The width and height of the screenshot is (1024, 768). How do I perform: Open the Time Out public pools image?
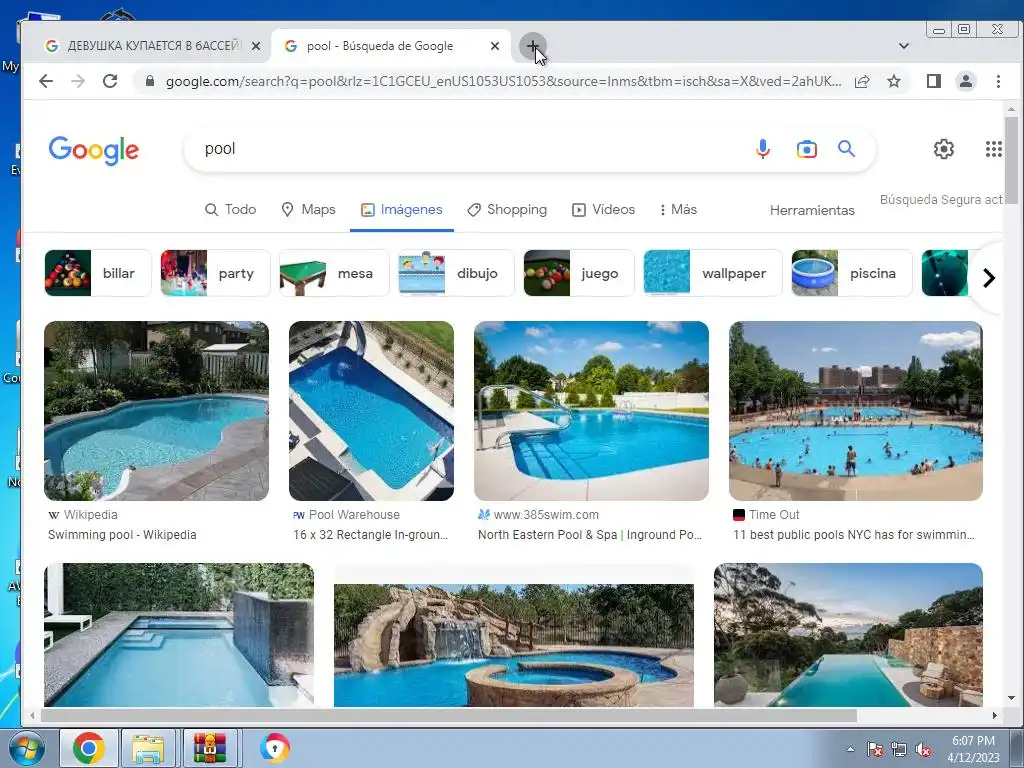[856, 411]
